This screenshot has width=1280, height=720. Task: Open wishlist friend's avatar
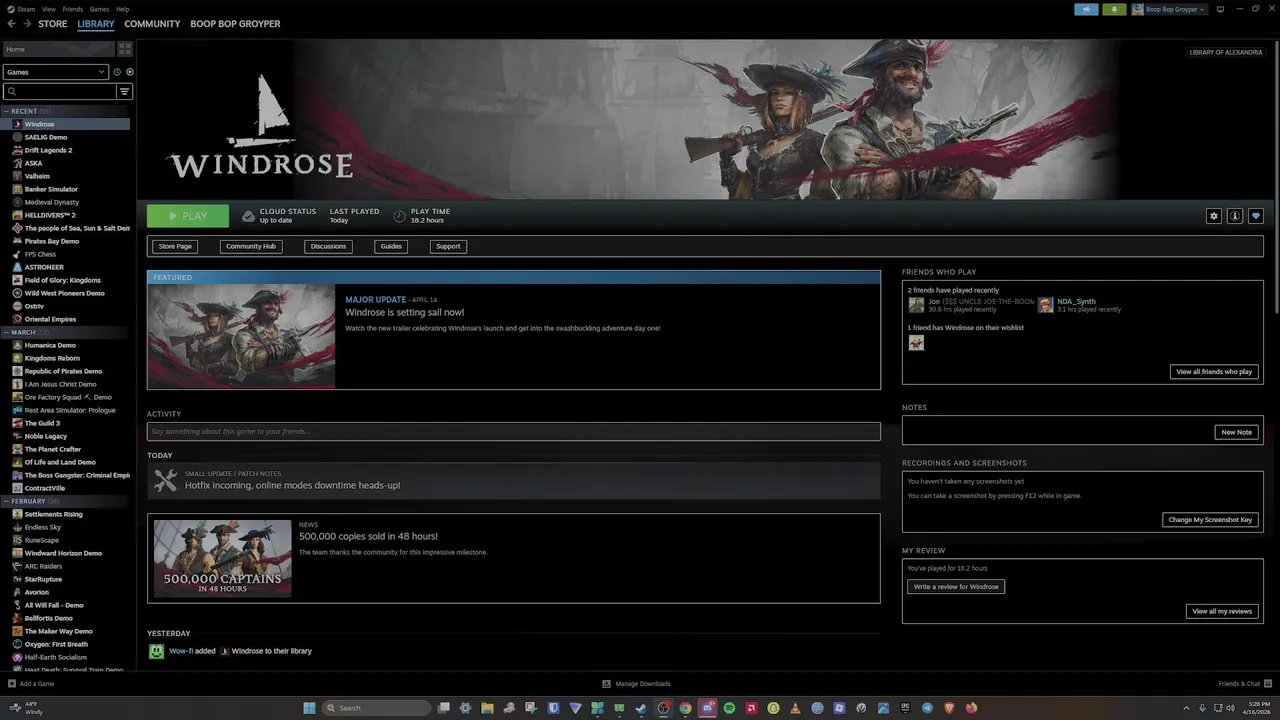916,343
